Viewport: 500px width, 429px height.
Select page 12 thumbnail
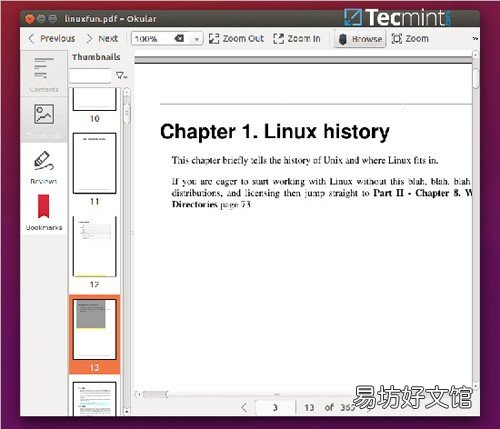tap(94, 246)
